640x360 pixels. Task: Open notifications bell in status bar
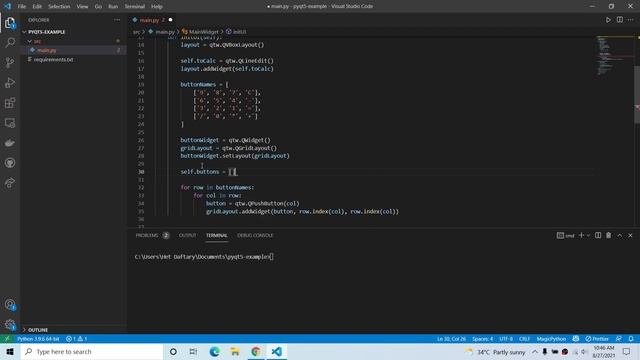pyautogui.click(x=631, y=339)
